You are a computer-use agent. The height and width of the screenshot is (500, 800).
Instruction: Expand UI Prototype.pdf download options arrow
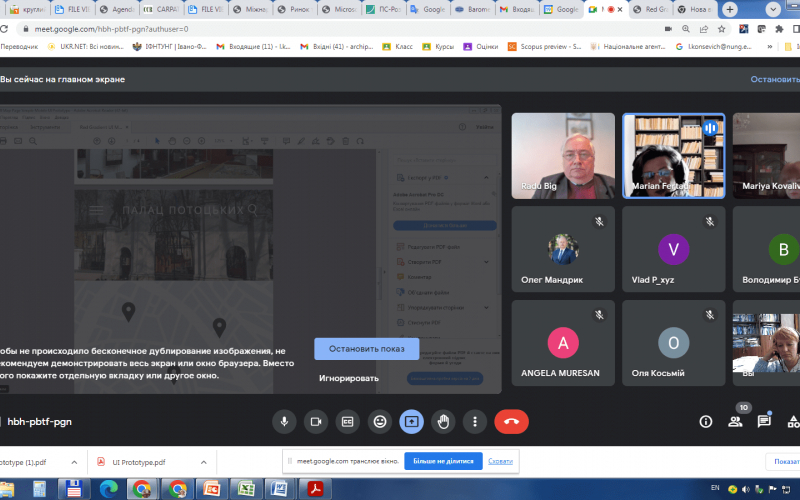click(x=204, y=462)
